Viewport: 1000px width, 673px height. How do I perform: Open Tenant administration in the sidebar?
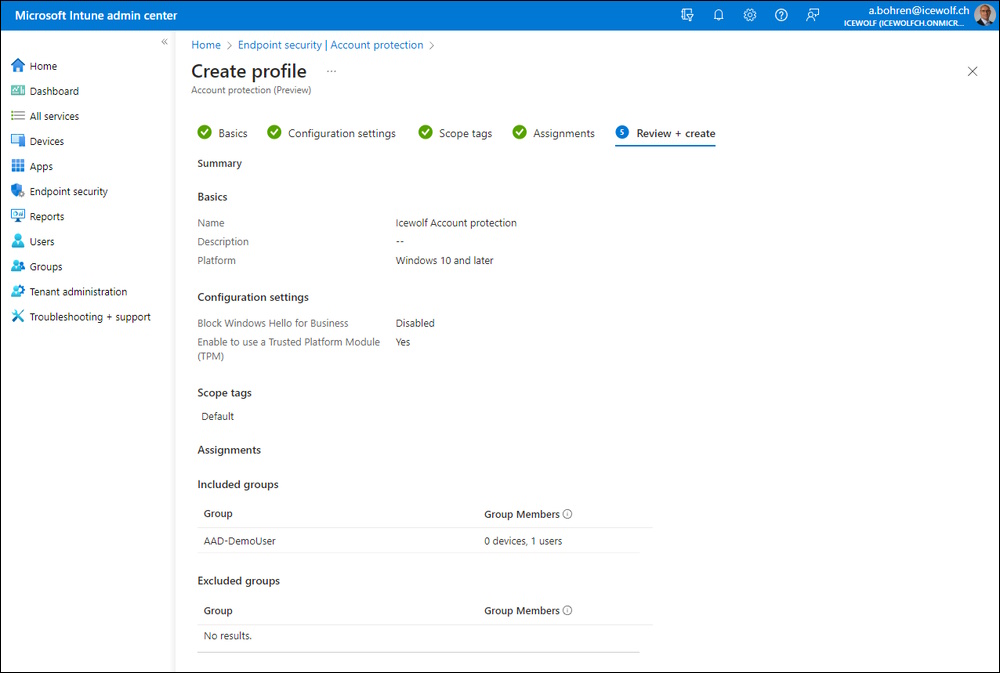78,292
